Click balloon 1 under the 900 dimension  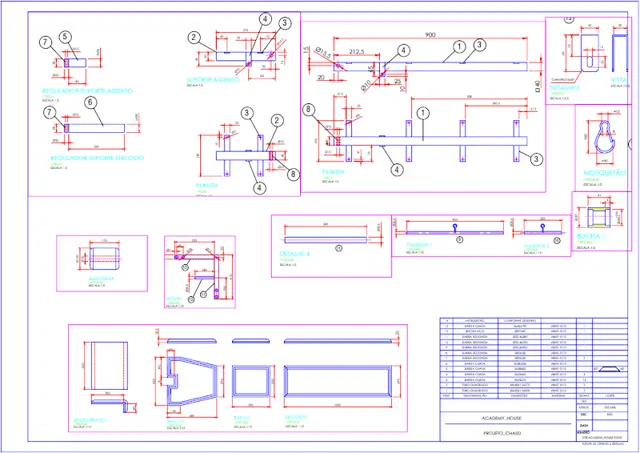coord(459,47)
